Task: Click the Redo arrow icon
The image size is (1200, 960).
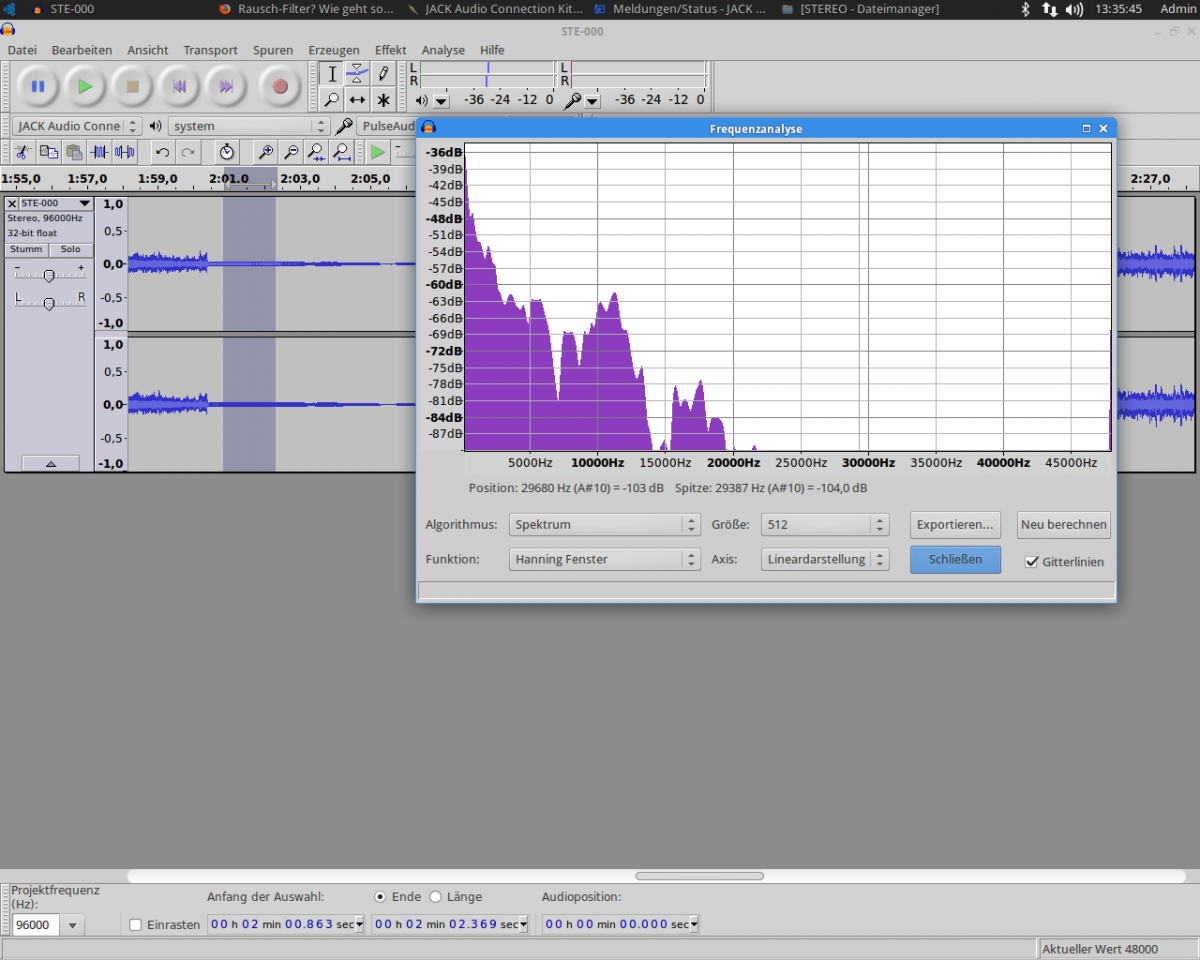Action: click(188, 152)
